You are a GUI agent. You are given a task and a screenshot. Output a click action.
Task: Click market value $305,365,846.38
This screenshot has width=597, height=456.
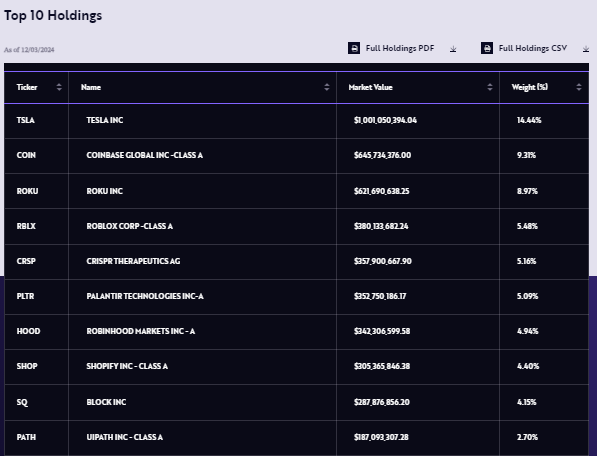(x=382, y=366)
